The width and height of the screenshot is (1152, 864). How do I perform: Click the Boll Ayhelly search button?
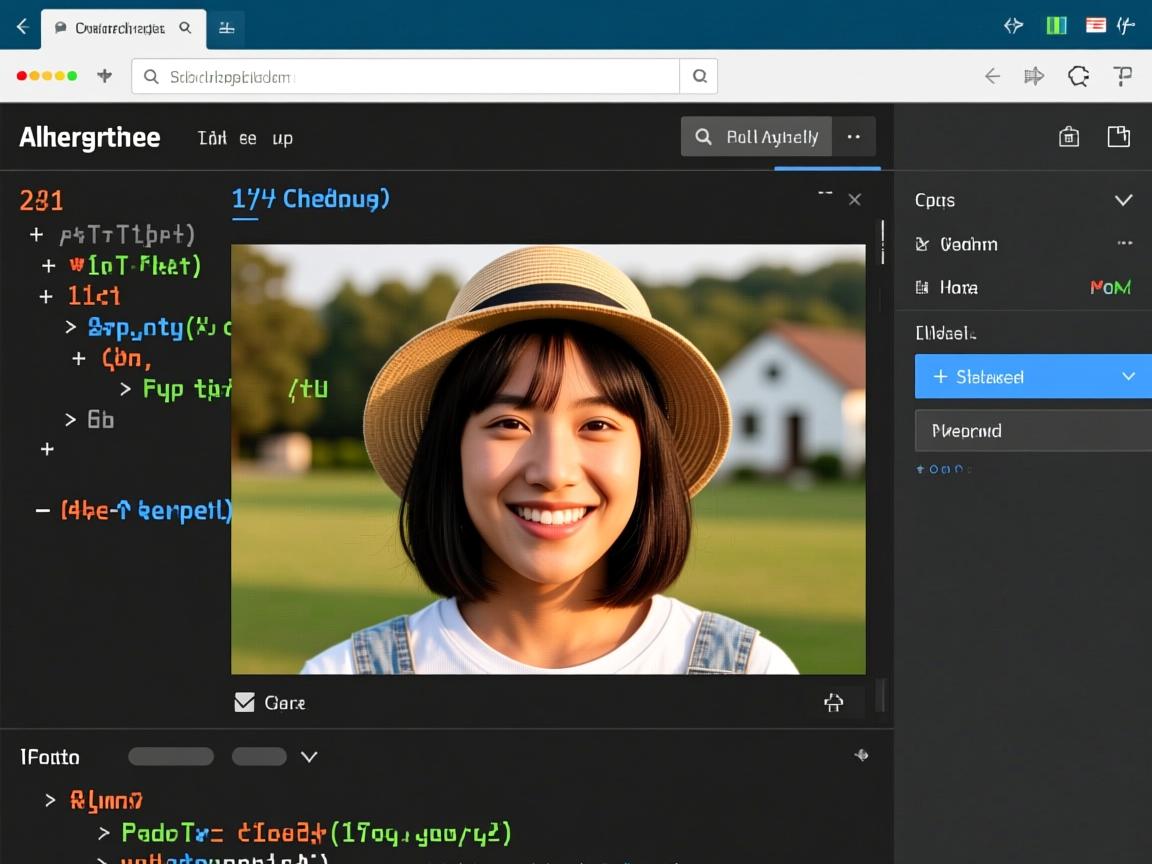point(756,137)
